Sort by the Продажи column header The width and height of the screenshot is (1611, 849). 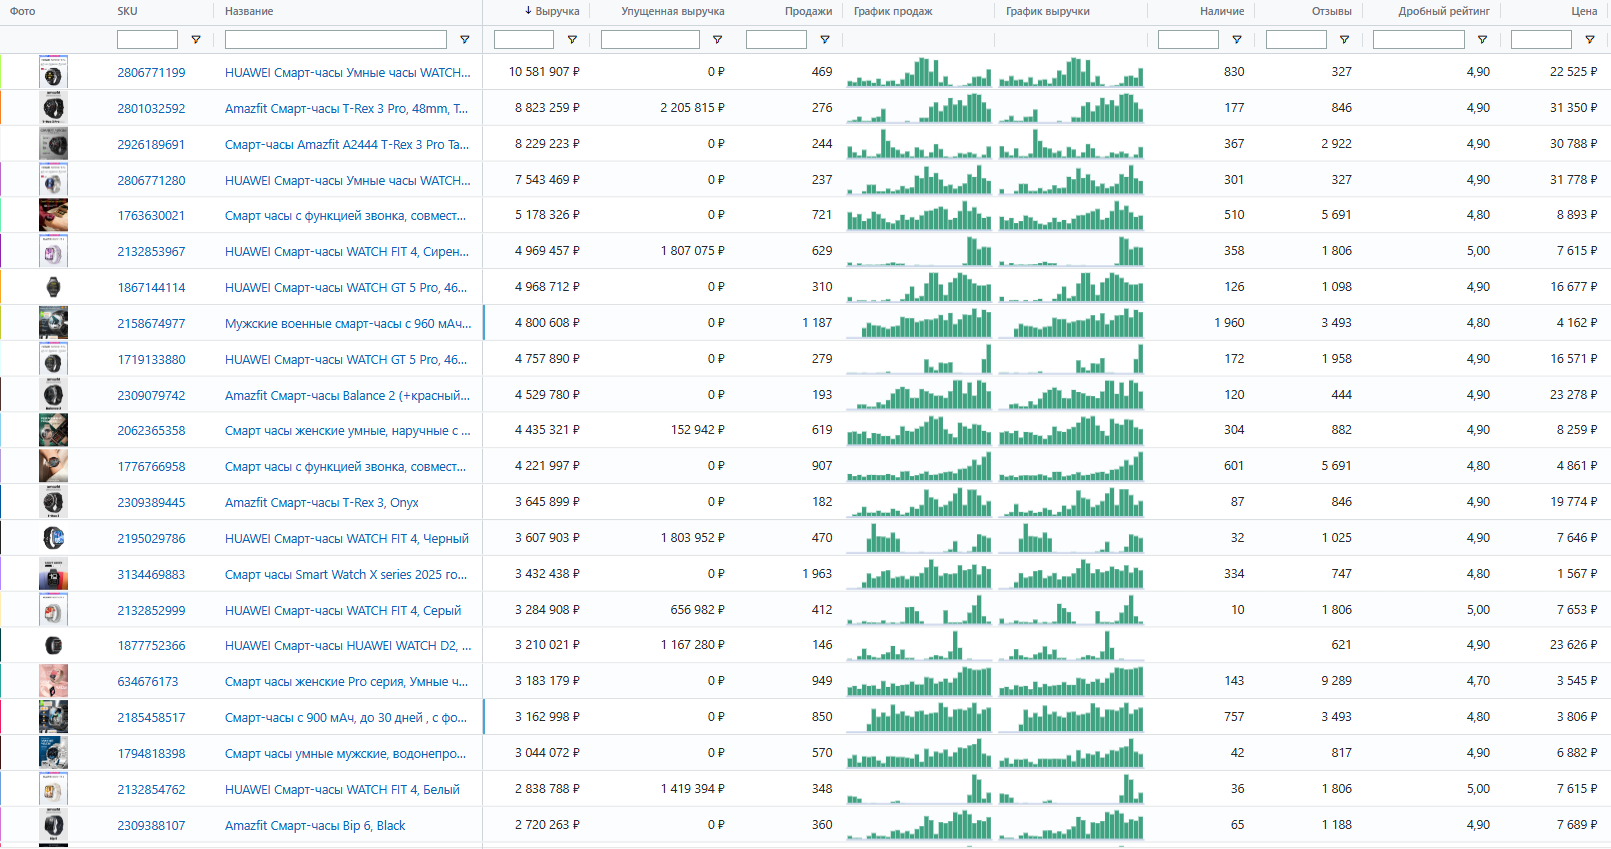(809, 12)
